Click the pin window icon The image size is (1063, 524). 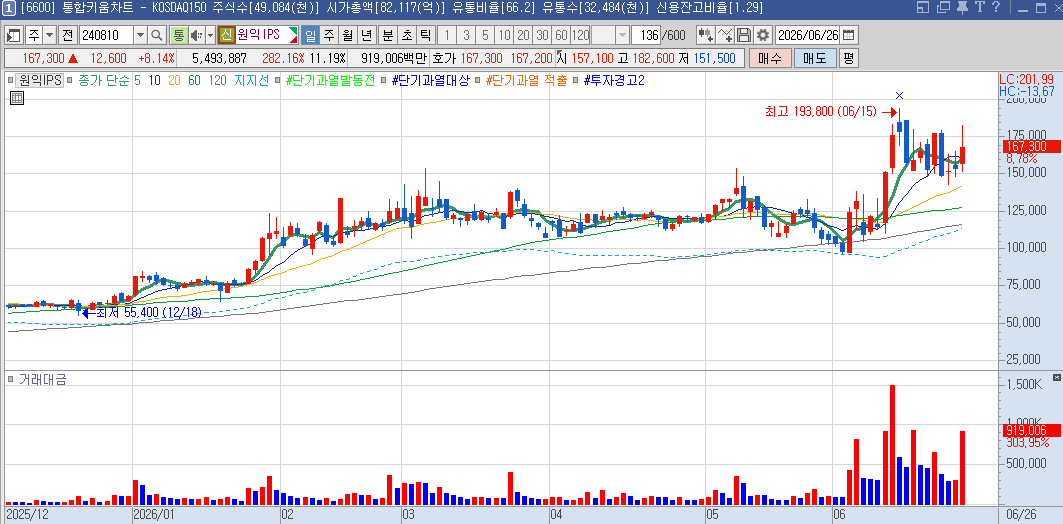(961, 8)
